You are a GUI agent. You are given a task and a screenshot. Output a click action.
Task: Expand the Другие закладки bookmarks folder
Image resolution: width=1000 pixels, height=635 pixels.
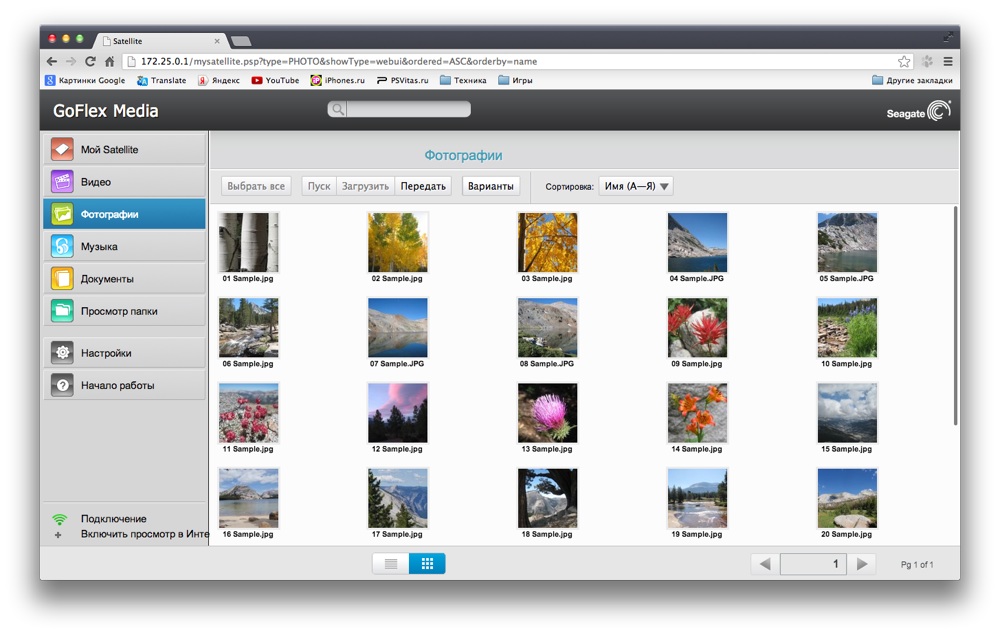(x=912, y=80)
